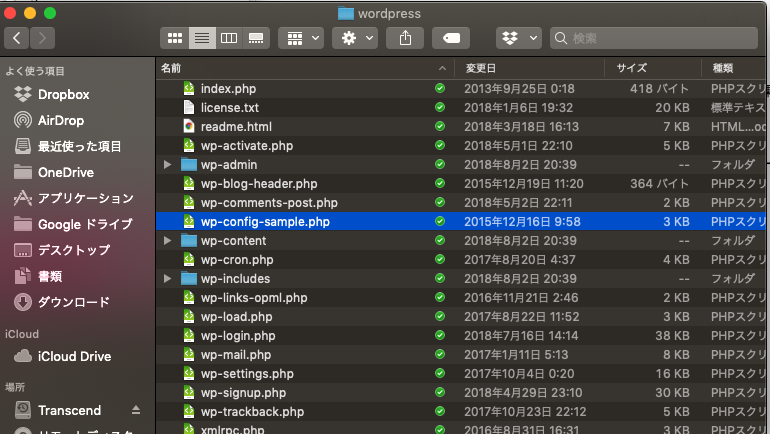This screenshot has width=770, height=434.
Task: Open the group-by arrangement dropdown
Action: [x=301, y=38]
